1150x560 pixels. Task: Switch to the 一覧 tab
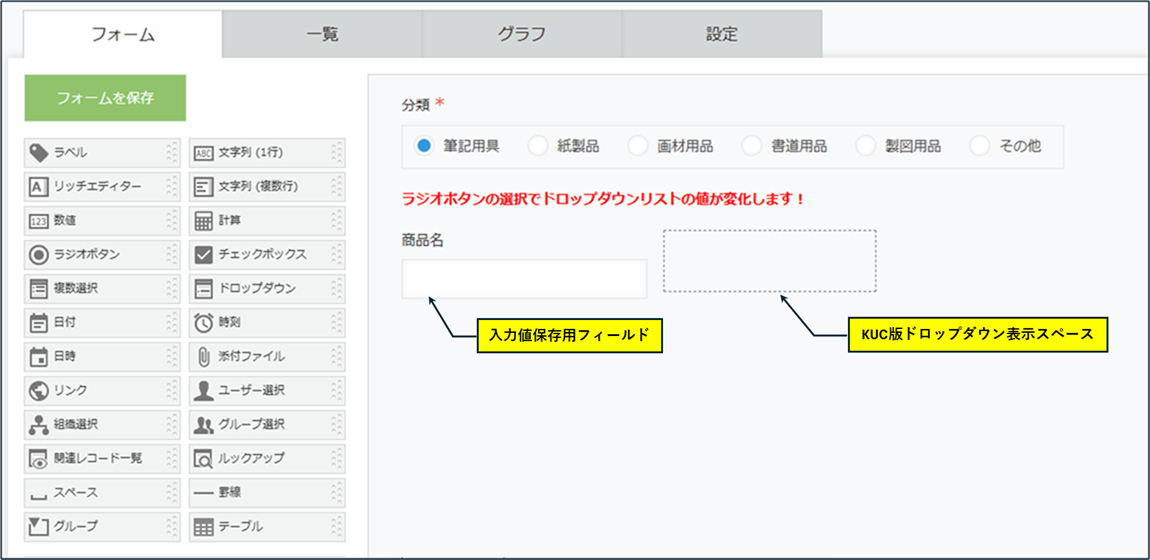322,34
